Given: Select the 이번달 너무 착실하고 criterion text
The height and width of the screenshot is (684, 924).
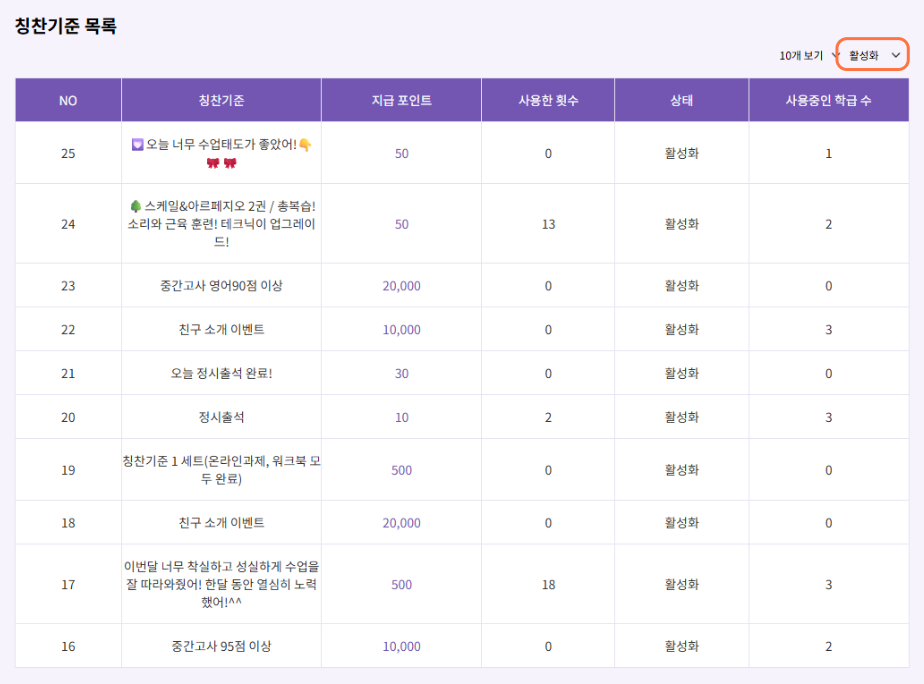Looking at the screenshot, I should 221,584.
